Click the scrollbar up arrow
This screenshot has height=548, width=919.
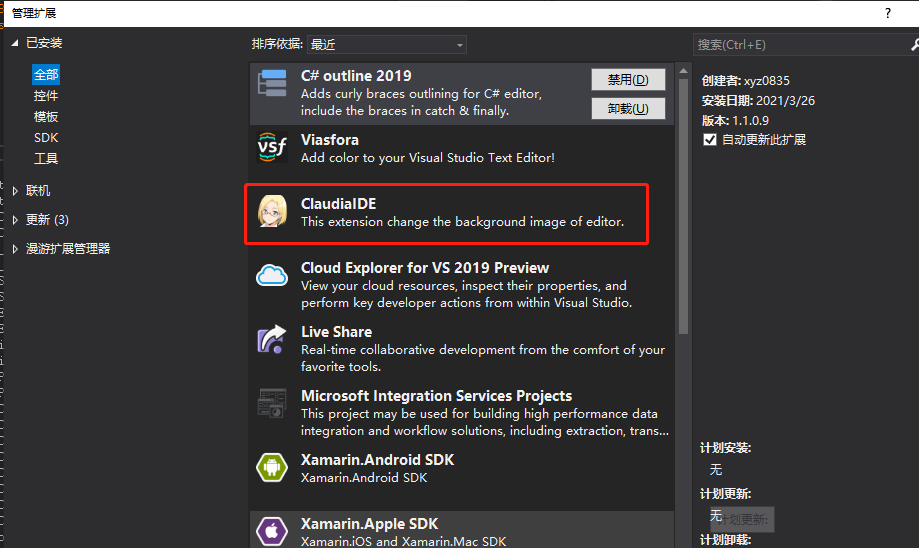click(683, 71)
